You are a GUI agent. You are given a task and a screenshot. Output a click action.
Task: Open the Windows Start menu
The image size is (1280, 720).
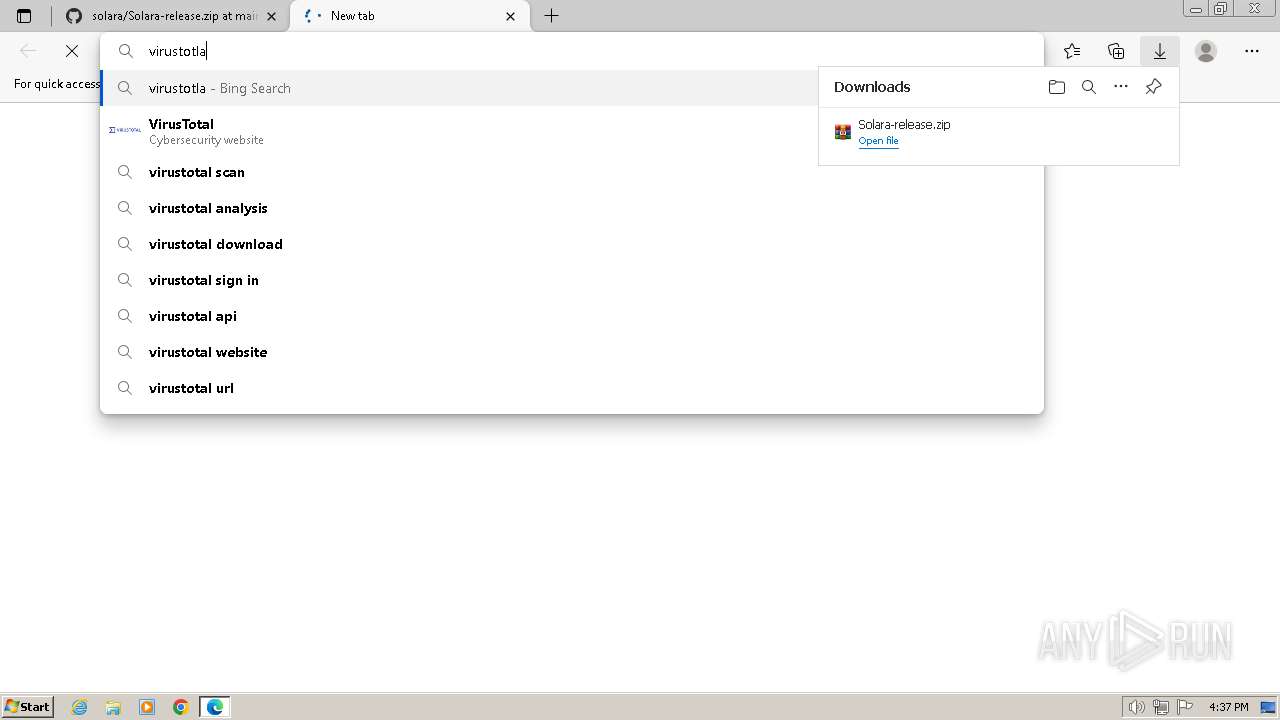click(x=27, y=707)
